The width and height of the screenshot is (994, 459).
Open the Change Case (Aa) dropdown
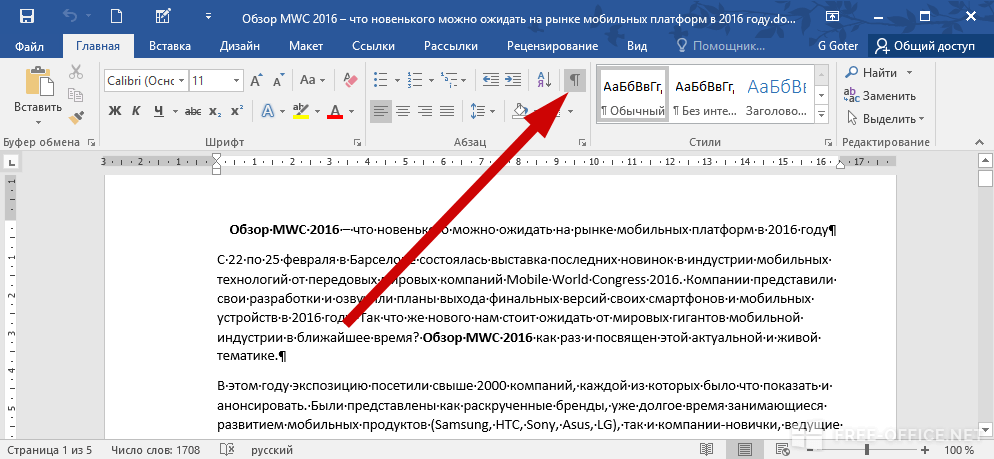point(313,81)
